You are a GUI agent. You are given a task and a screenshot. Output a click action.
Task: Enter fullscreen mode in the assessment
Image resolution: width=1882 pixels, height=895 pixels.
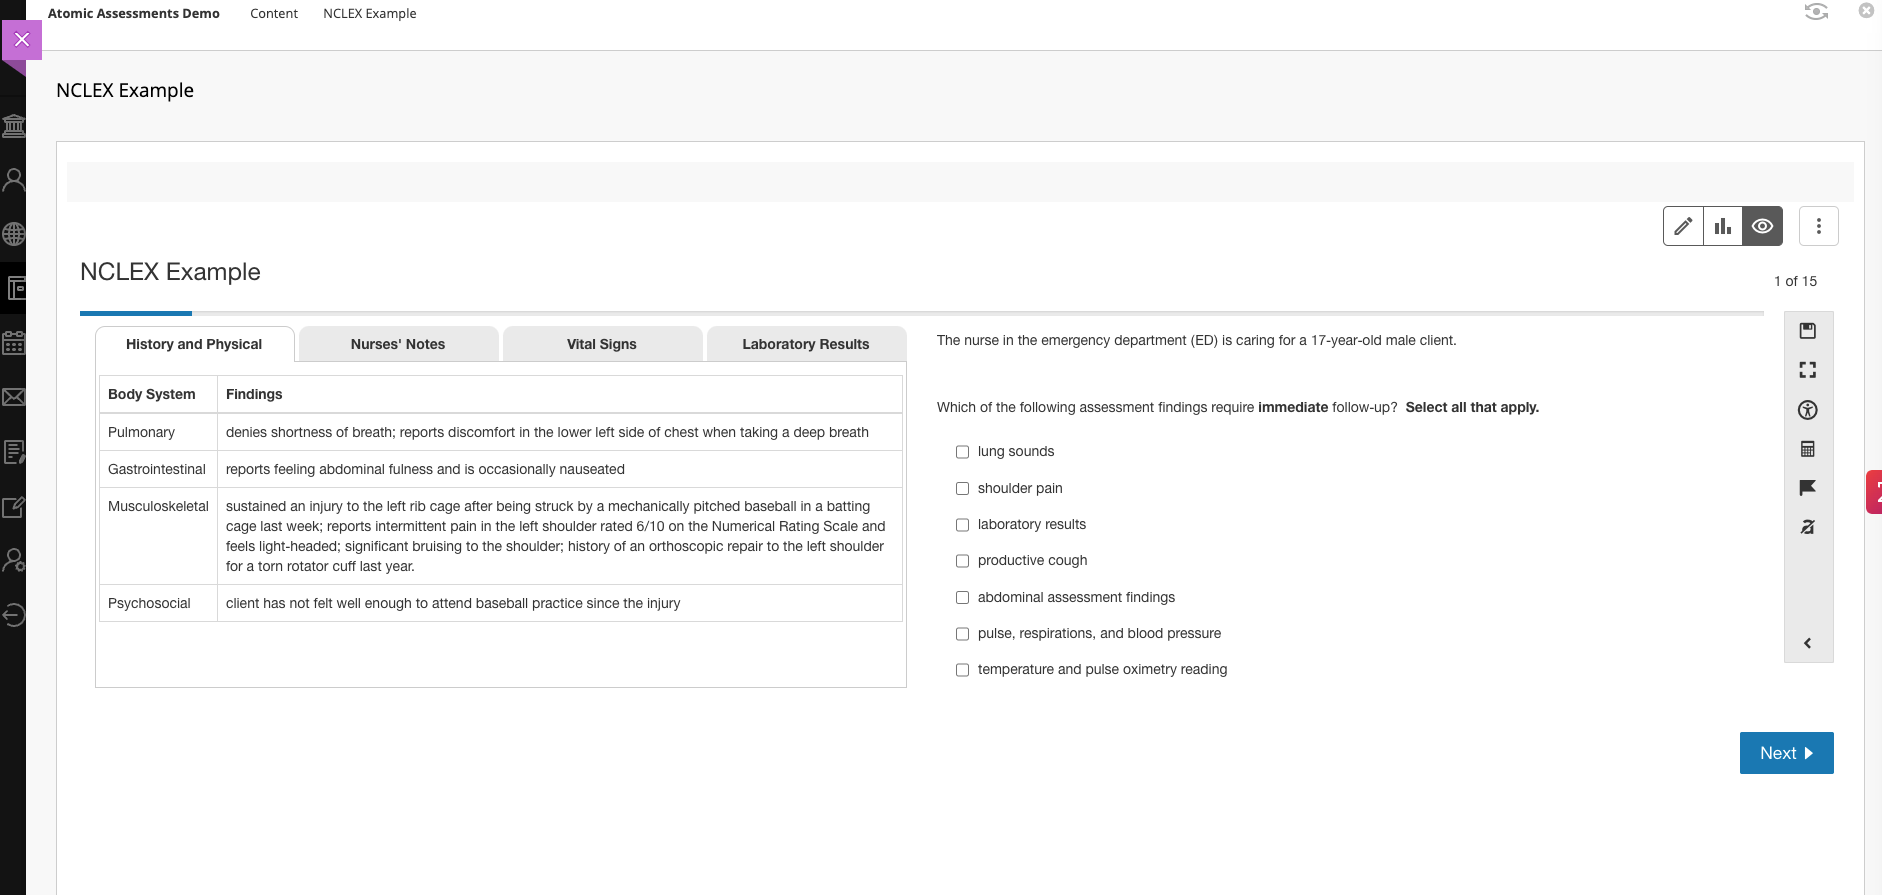point(1807,370)
